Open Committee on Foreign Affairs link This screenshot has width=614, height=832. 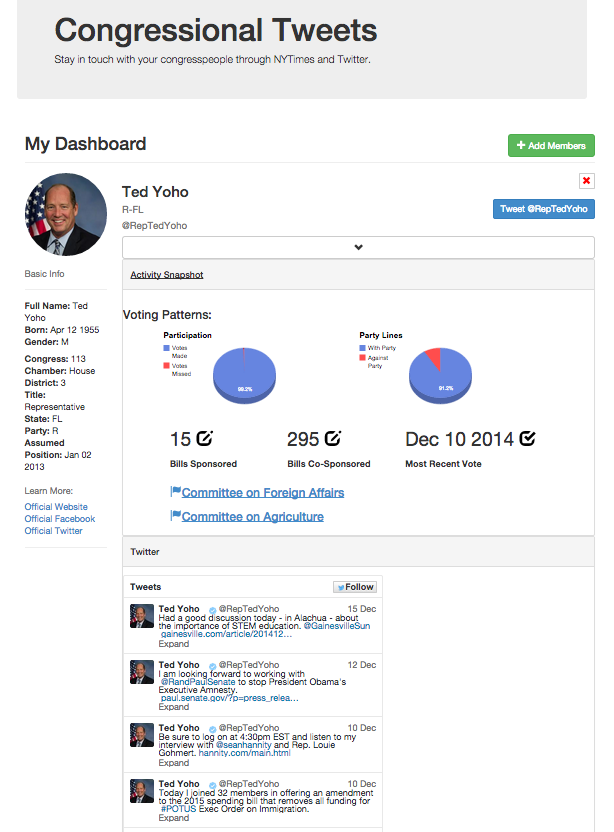click(x=263, y=492)
